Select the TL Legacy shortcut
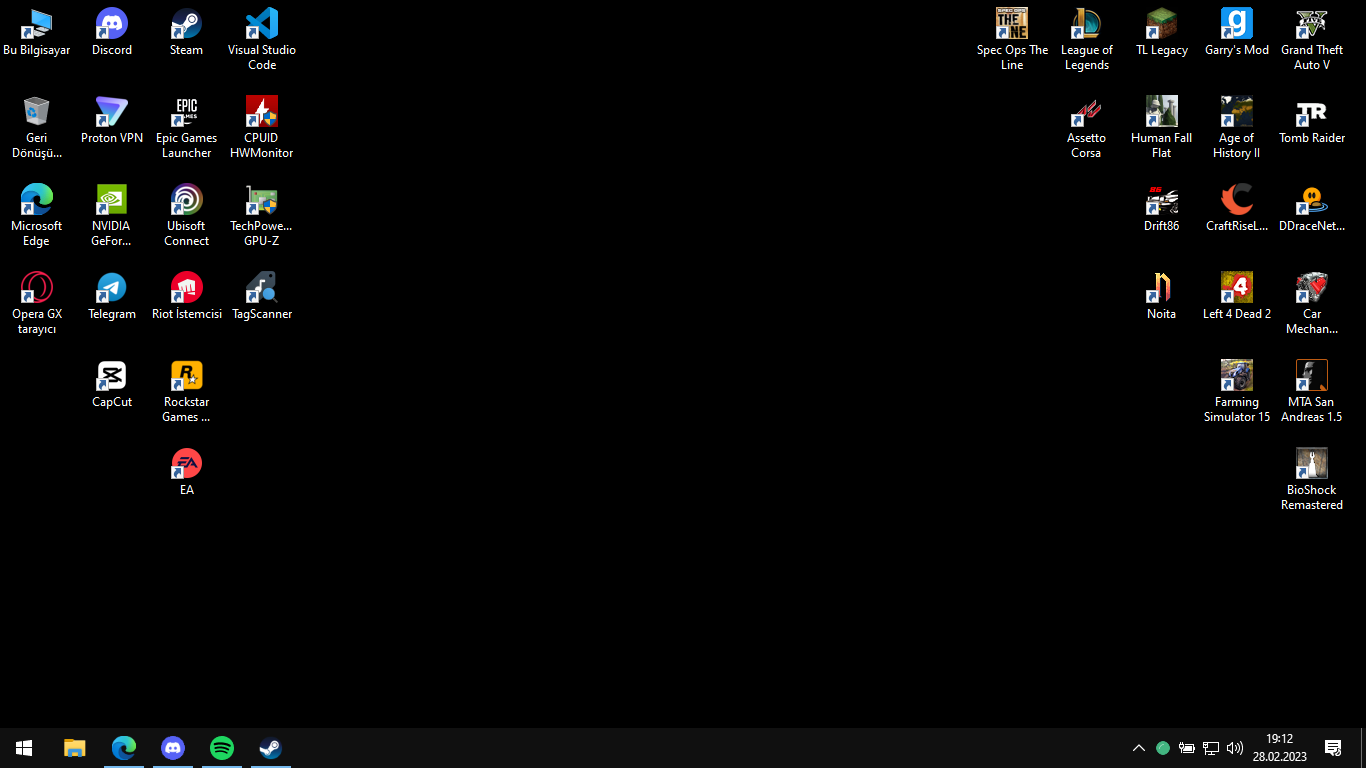The width and height of the screenshot is (1366, 768). point(1162,33)
